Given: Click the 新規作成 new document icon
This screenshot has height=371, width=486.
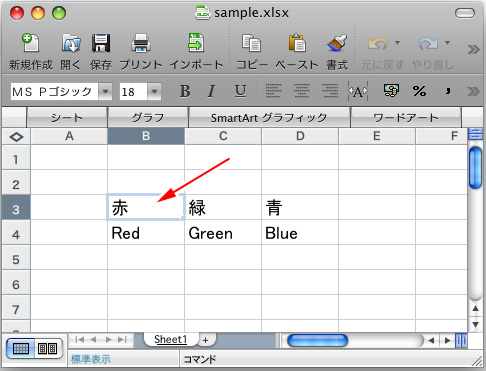Looking at the screenshot, I should tap(31, 43).
